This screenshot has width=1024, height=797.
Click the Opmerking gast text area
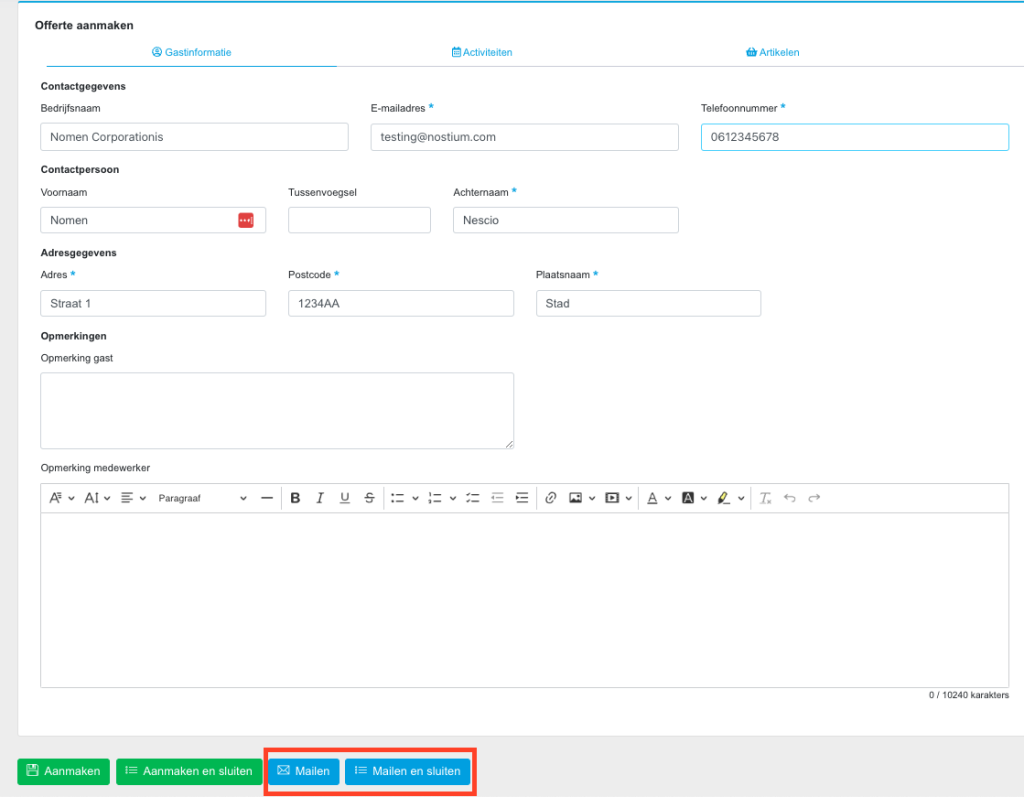(x=277, y=411)
